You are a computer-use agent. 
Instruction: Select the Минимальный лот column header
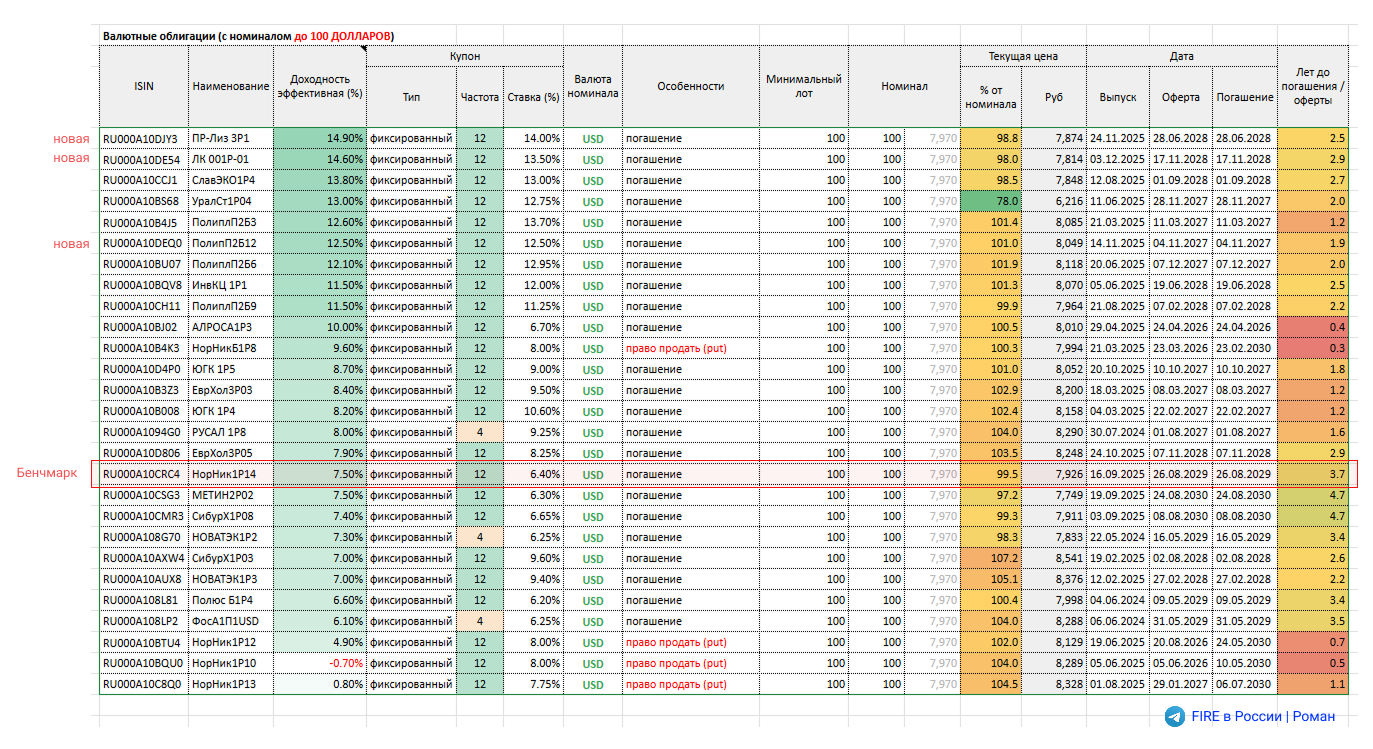point(803,87)
